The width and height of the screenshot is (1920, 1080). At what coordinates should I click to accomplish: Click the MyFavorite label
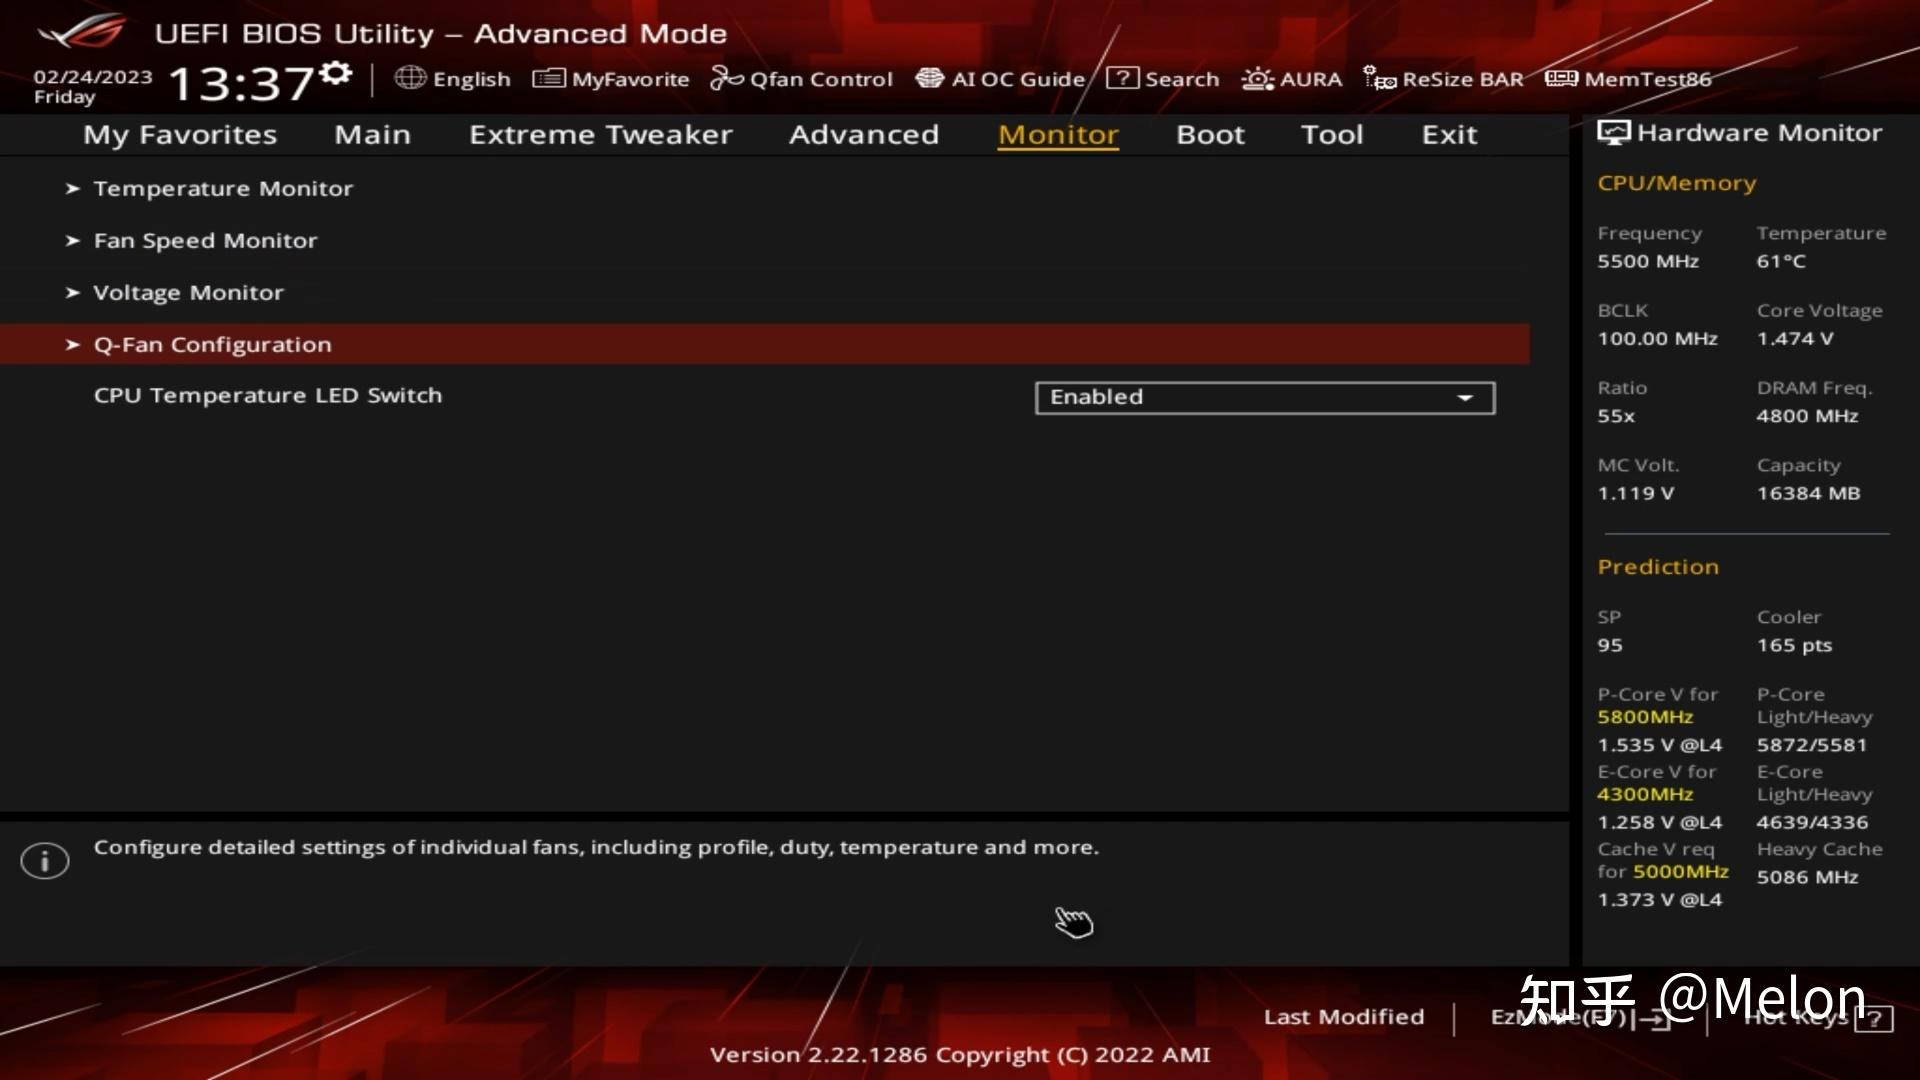tap(630, 79)
